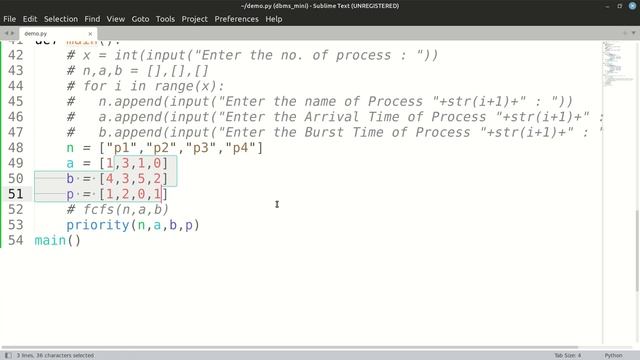Go to previous tab with left arrow
This screenshot has width=640, height=360.
click(x=6, y=33)
